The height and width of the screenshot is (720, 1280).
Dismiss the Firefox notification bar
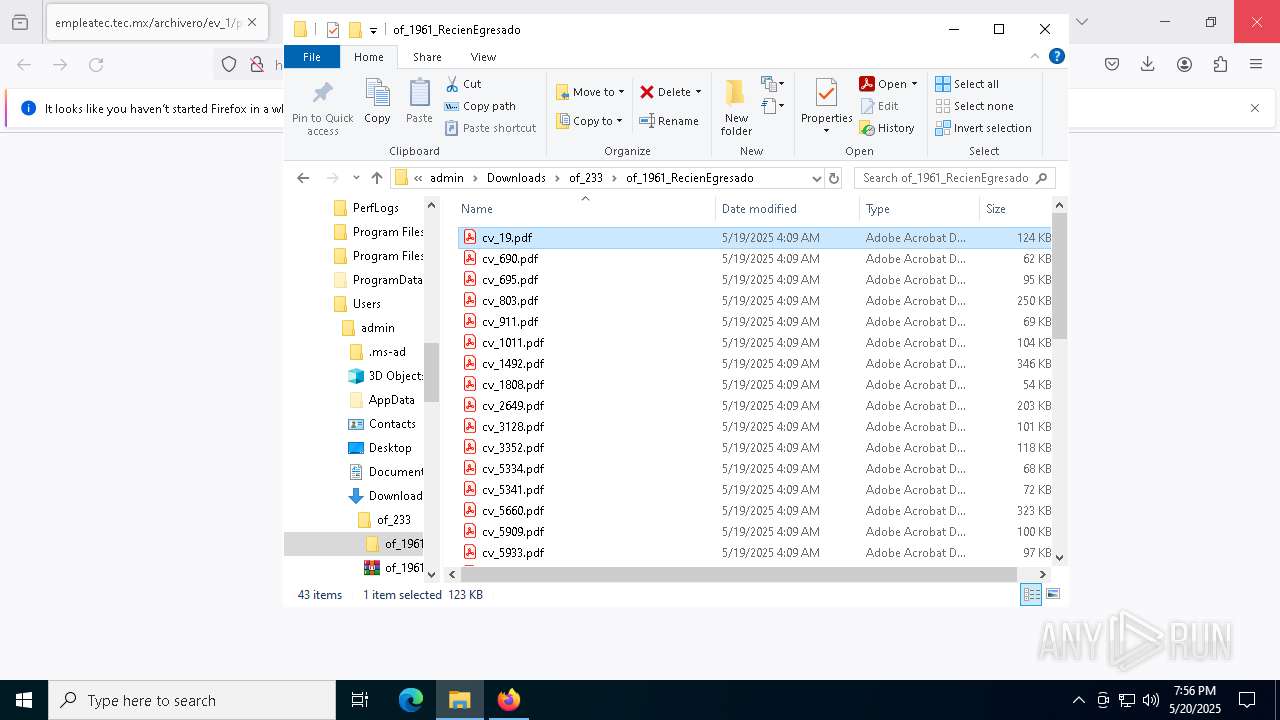coord(1255,108)
